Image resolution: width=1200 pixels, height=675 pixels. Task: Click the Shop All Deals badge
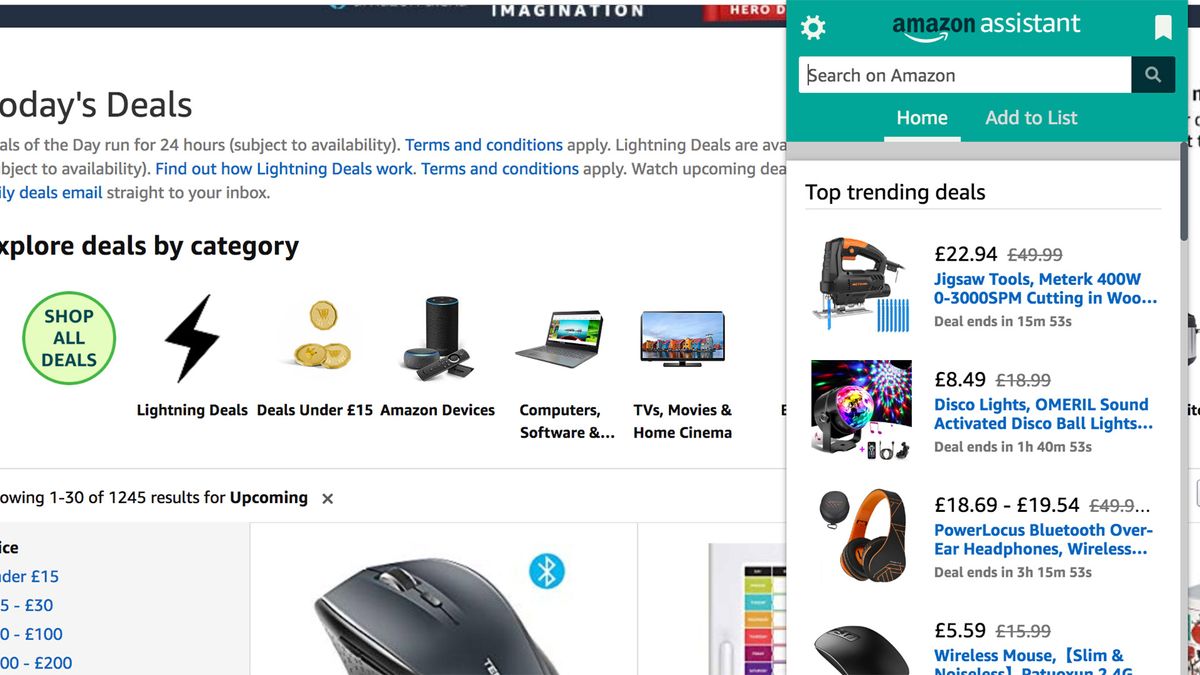[x=69, y=338]
